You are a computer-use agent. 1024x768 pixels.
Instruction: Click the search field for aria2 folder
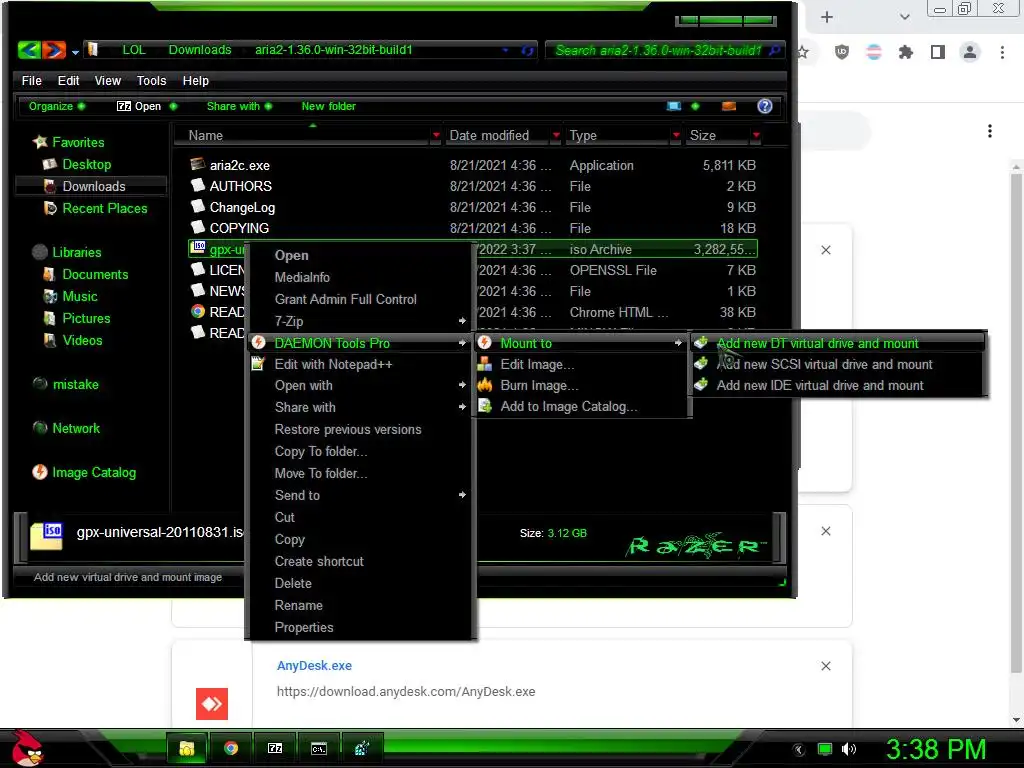coord(665,50)
